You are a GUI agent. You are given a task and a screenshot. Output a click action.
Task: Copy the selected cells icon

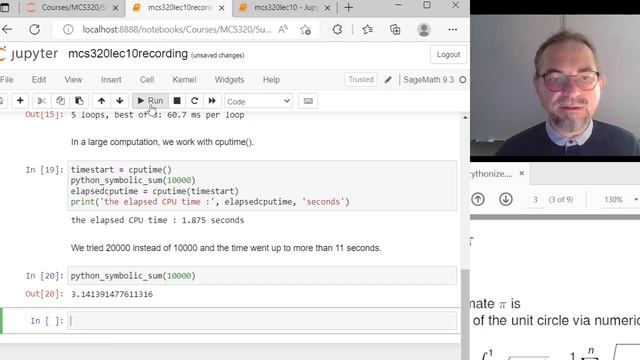pos(60,101)
